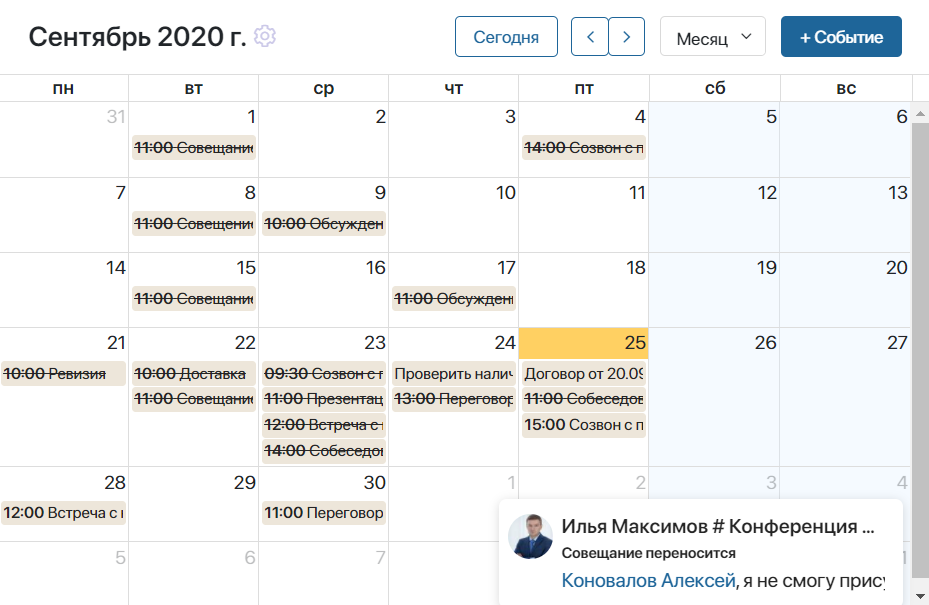Open Проверить наличие task on the 24th
The height and width of the screenshot is (605, 929).
tap(453, 374)
